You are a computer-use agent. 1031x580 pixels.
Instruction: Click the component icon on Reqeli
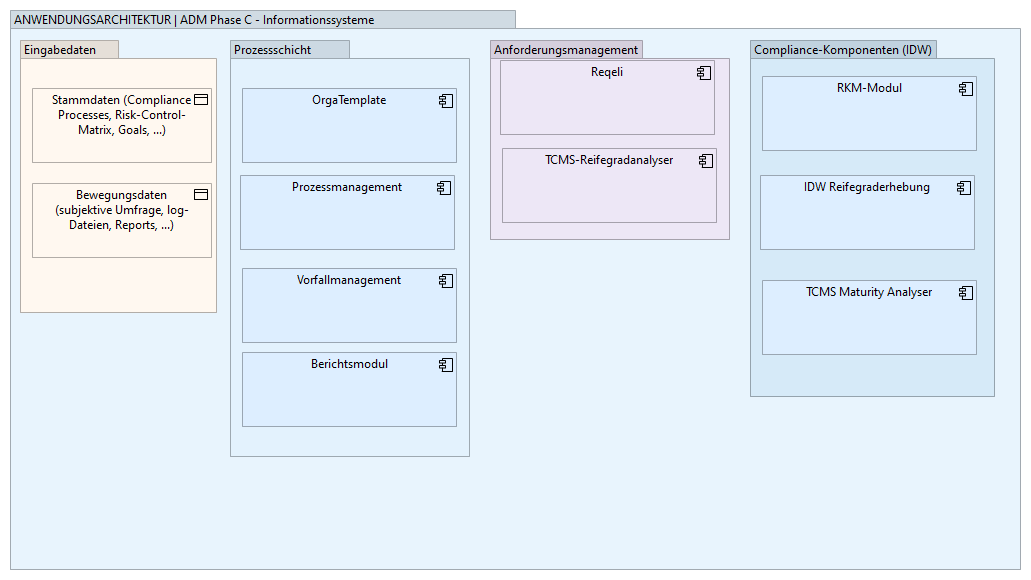[704, 73]
